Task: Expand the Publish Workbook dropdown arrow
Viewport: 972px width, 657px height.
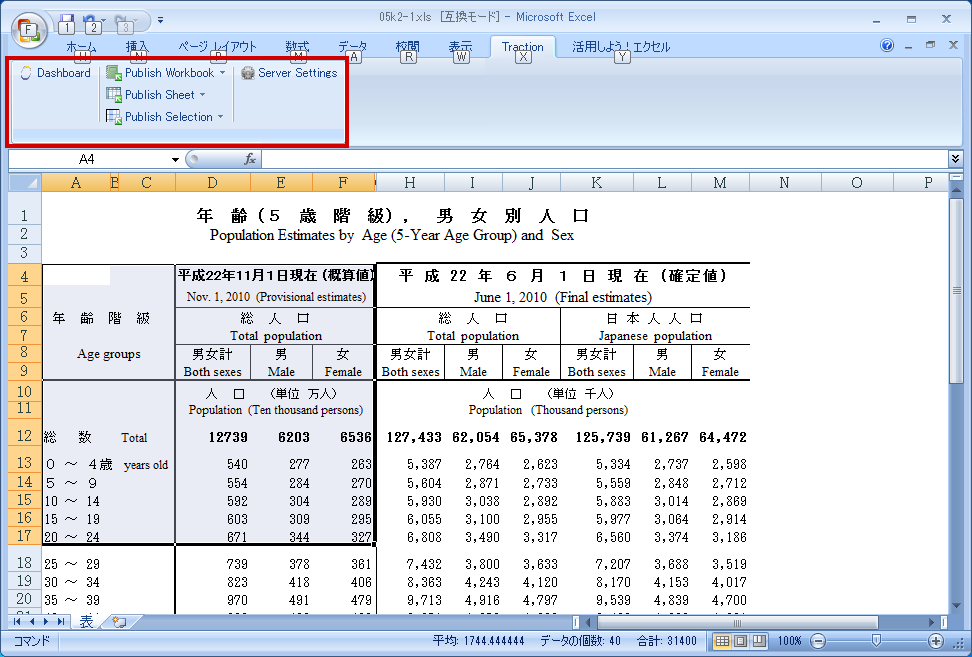Action: [x=223, y=73]
